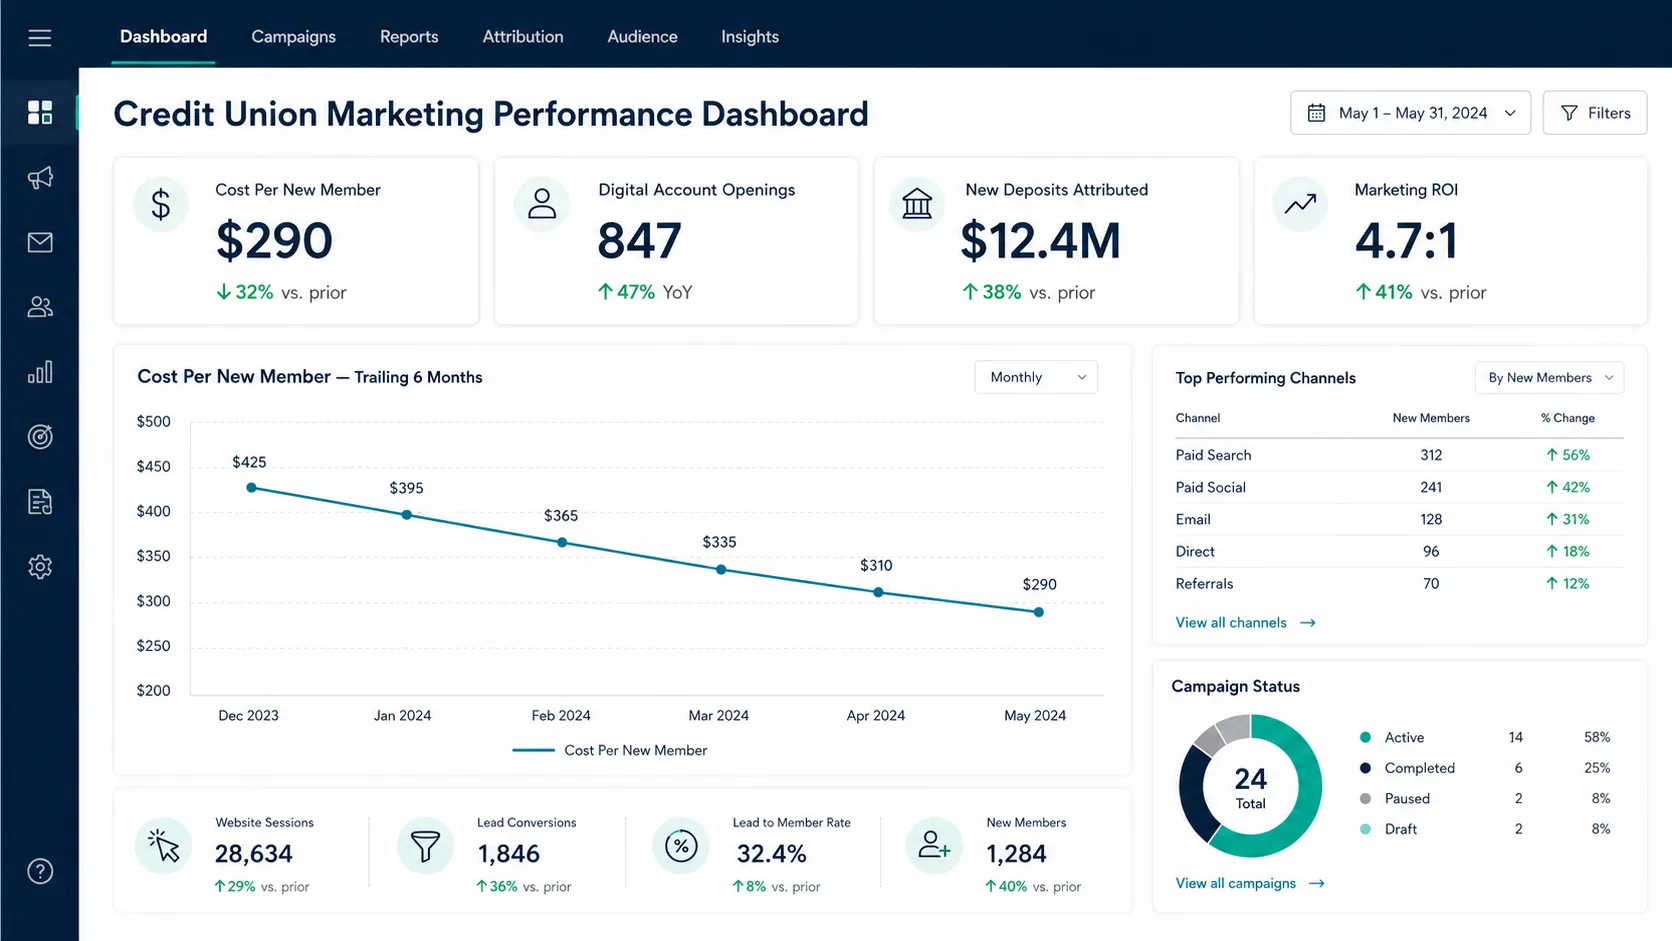Image resolution: width=1672 pixels, height=941 pixels.
Task: Click the calendar icon in date picker
Action: coord(1317,113)
